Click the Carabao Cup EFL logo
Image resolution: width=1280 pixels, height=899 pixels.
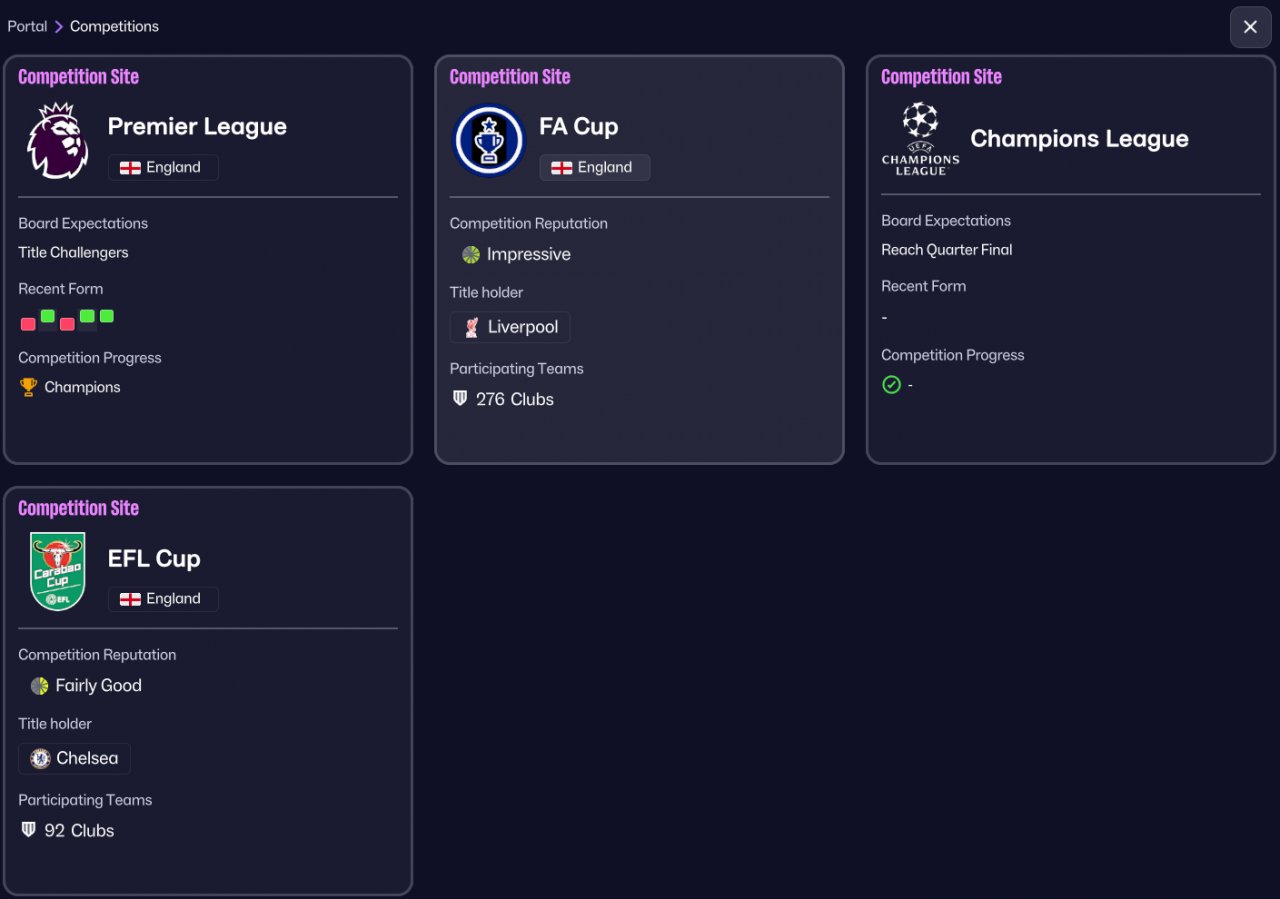point(58,572)
